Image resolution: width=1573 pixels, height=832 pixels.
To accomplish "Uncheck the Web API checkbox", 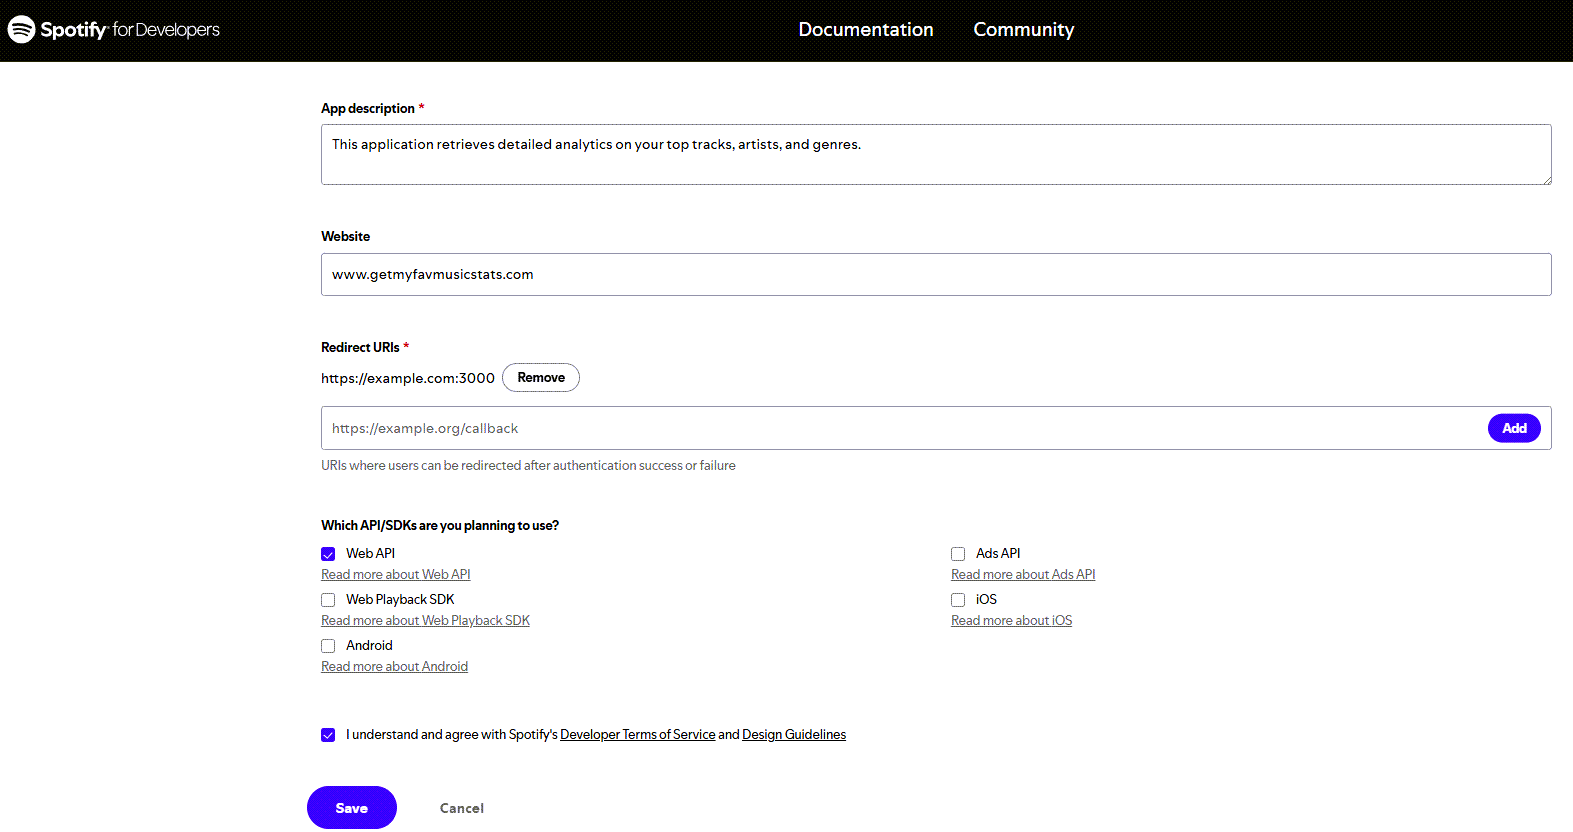I will pos(328,554).
